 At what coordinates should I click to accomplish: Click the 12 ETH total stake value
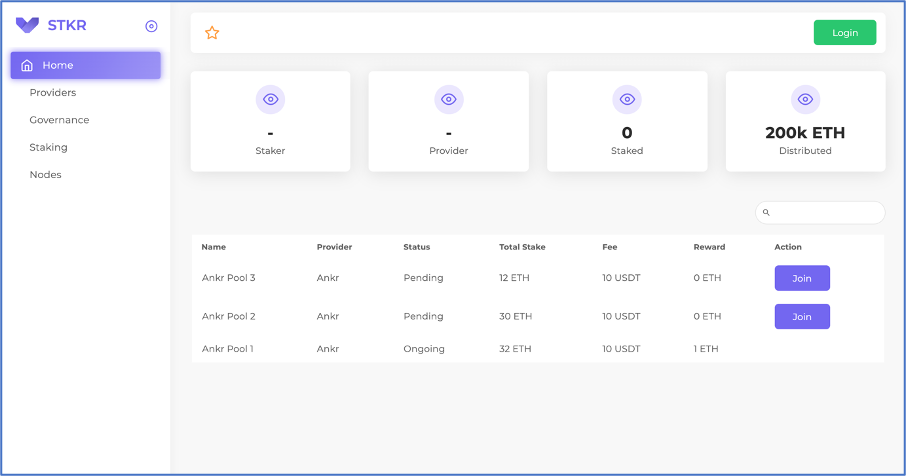pos(514,278)
